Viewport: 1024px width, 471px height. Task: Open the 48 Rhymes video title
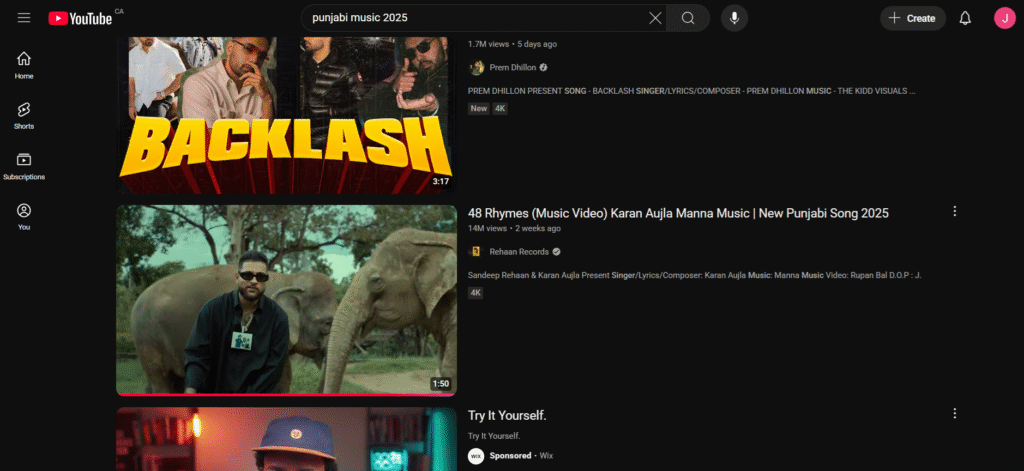tap(678, 213)
